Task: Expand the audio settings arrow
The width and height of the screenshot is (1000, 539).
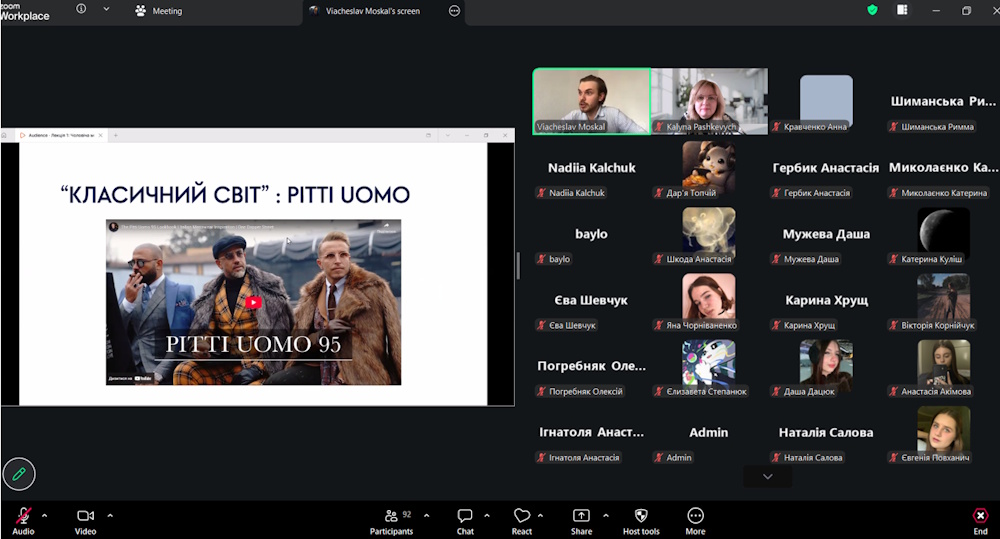Action: pos(45,515)
